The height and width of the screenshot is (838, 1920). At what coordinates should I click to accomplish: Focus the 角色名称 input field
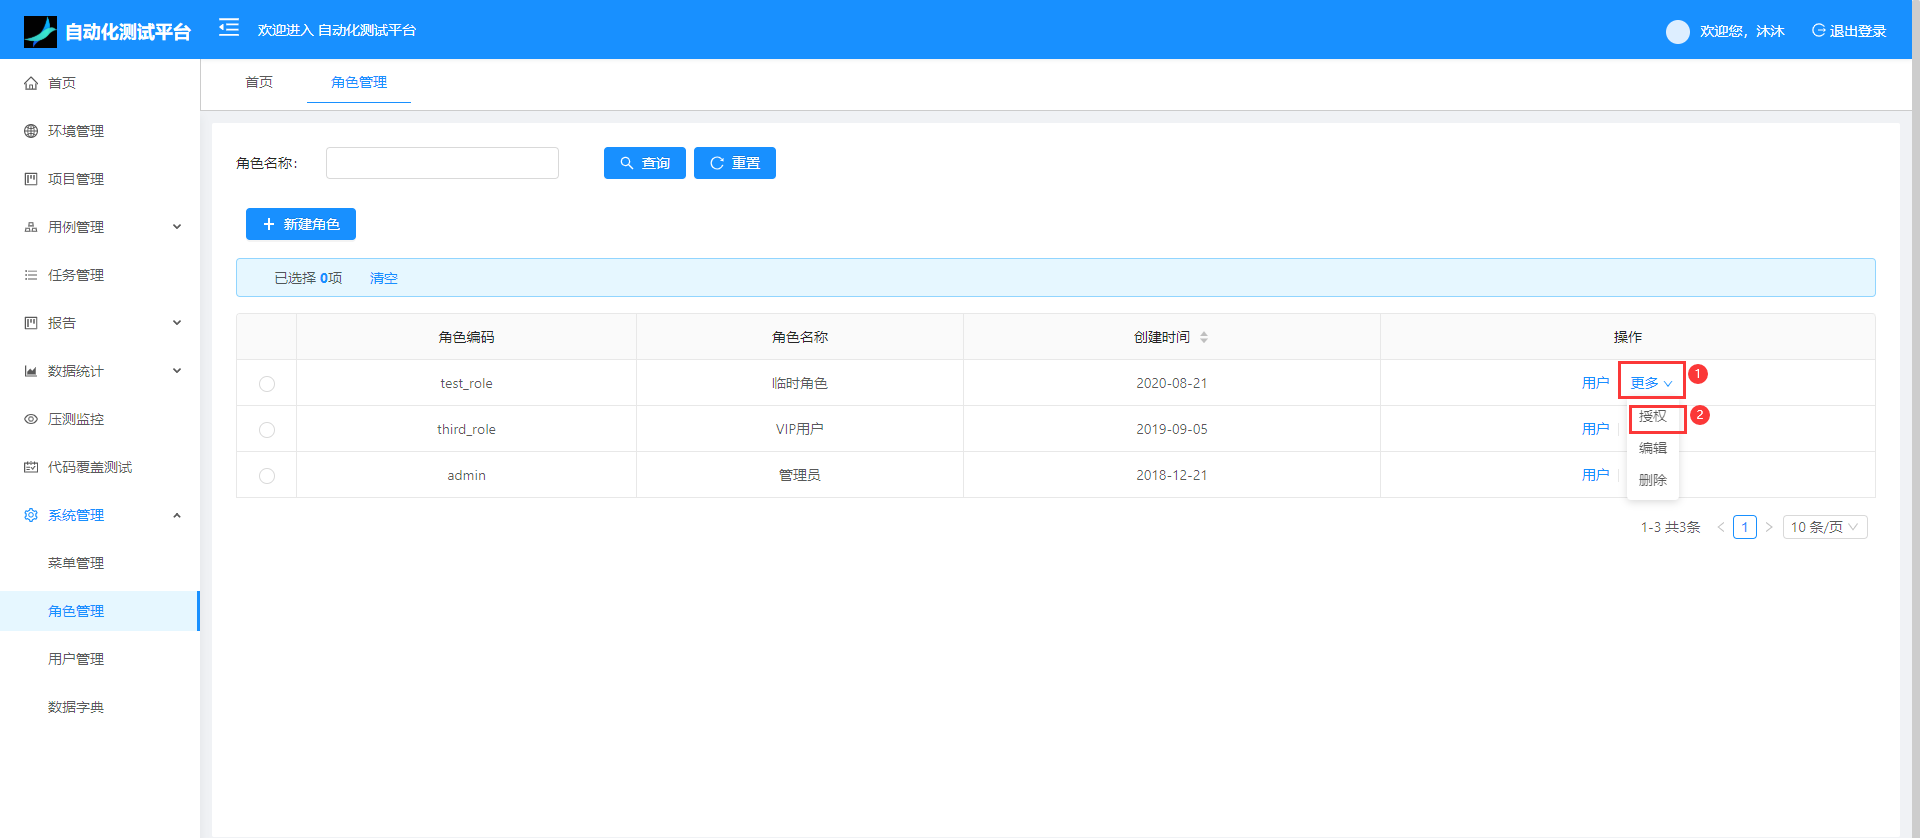click(442, 163)
